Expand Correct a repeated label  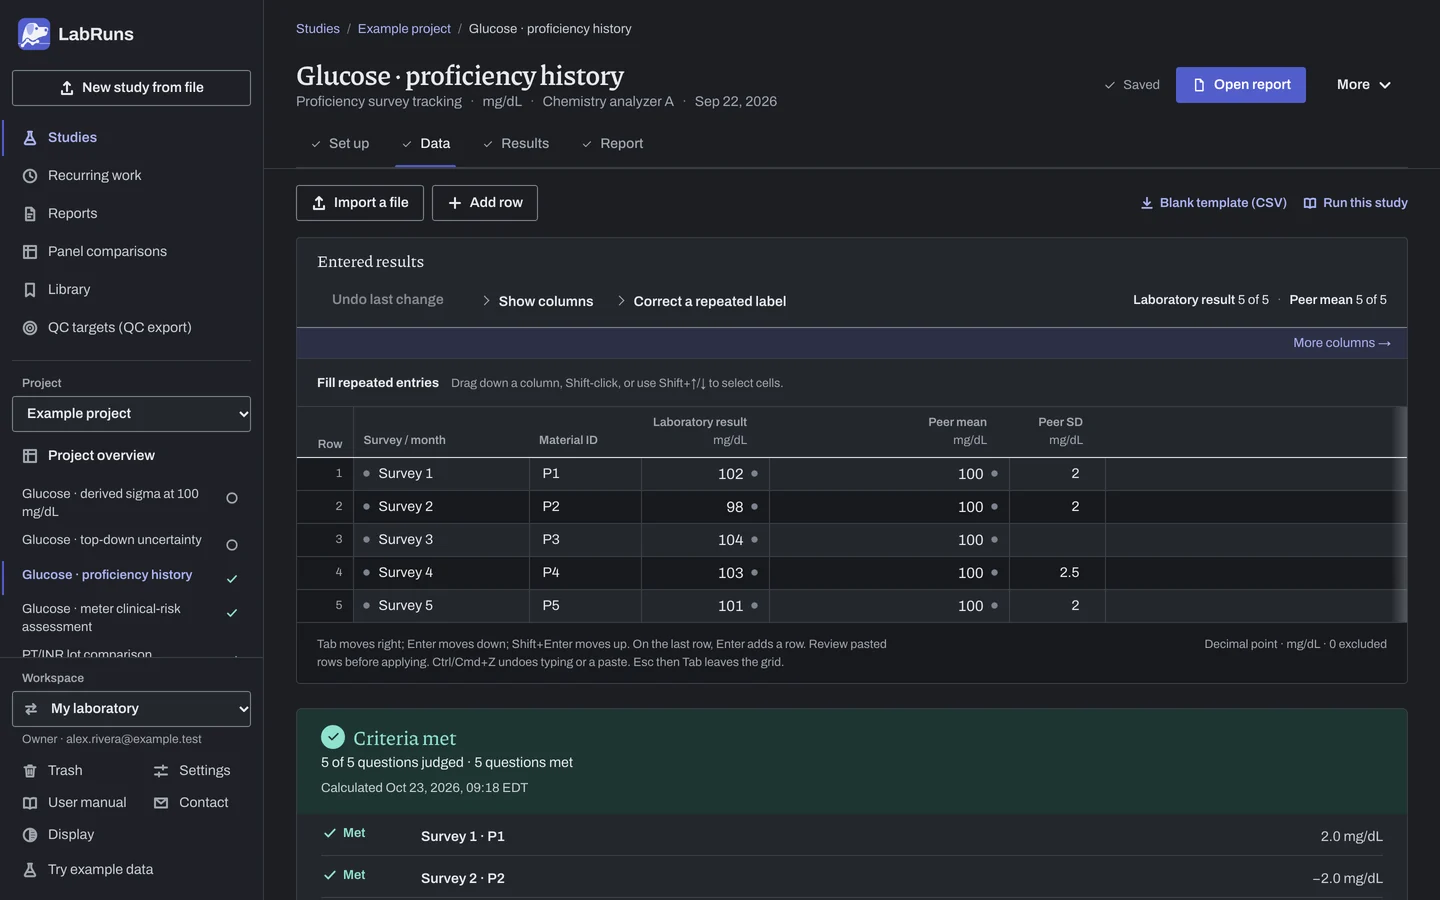tap(700, 301)
